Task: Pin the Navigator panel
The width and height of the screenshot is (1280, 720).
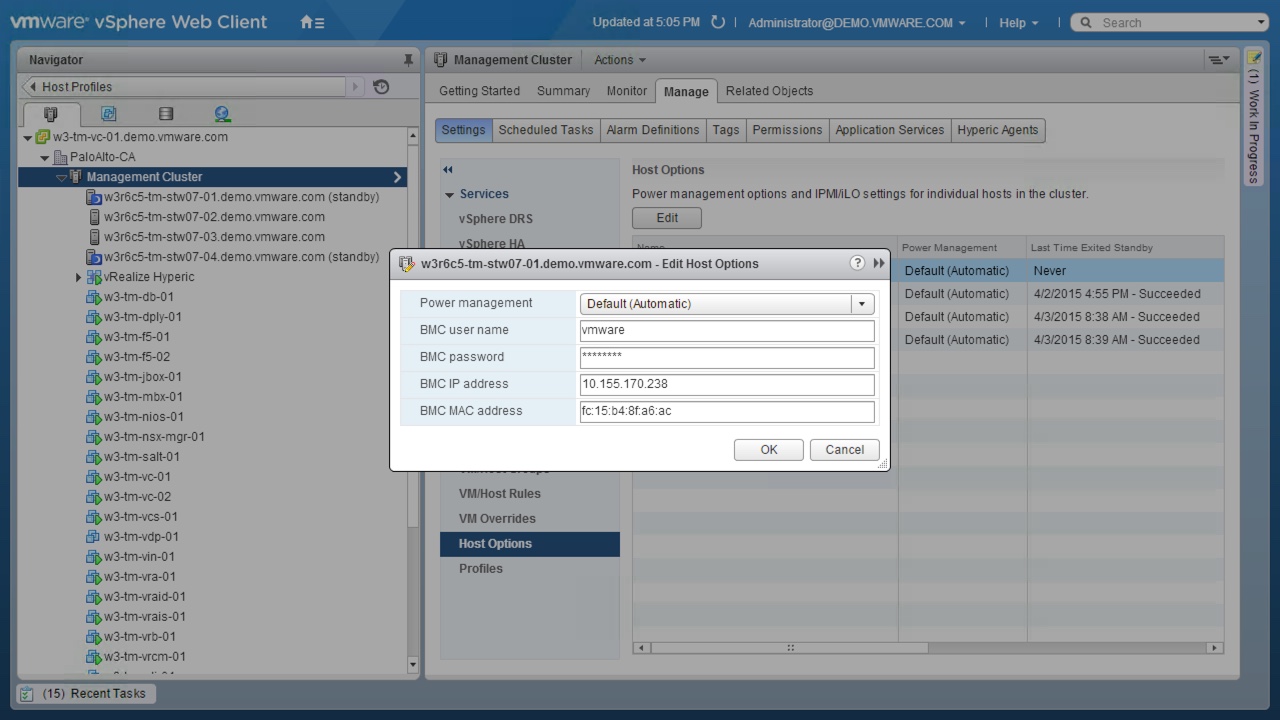Action: (408, 60)
